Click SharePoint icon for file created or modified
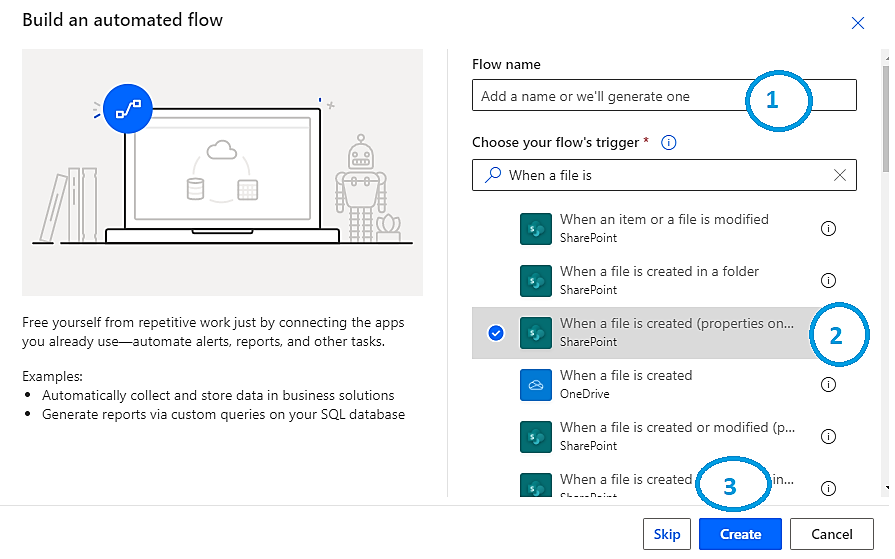This screenshot has height=559, width=895. point(535,437)
